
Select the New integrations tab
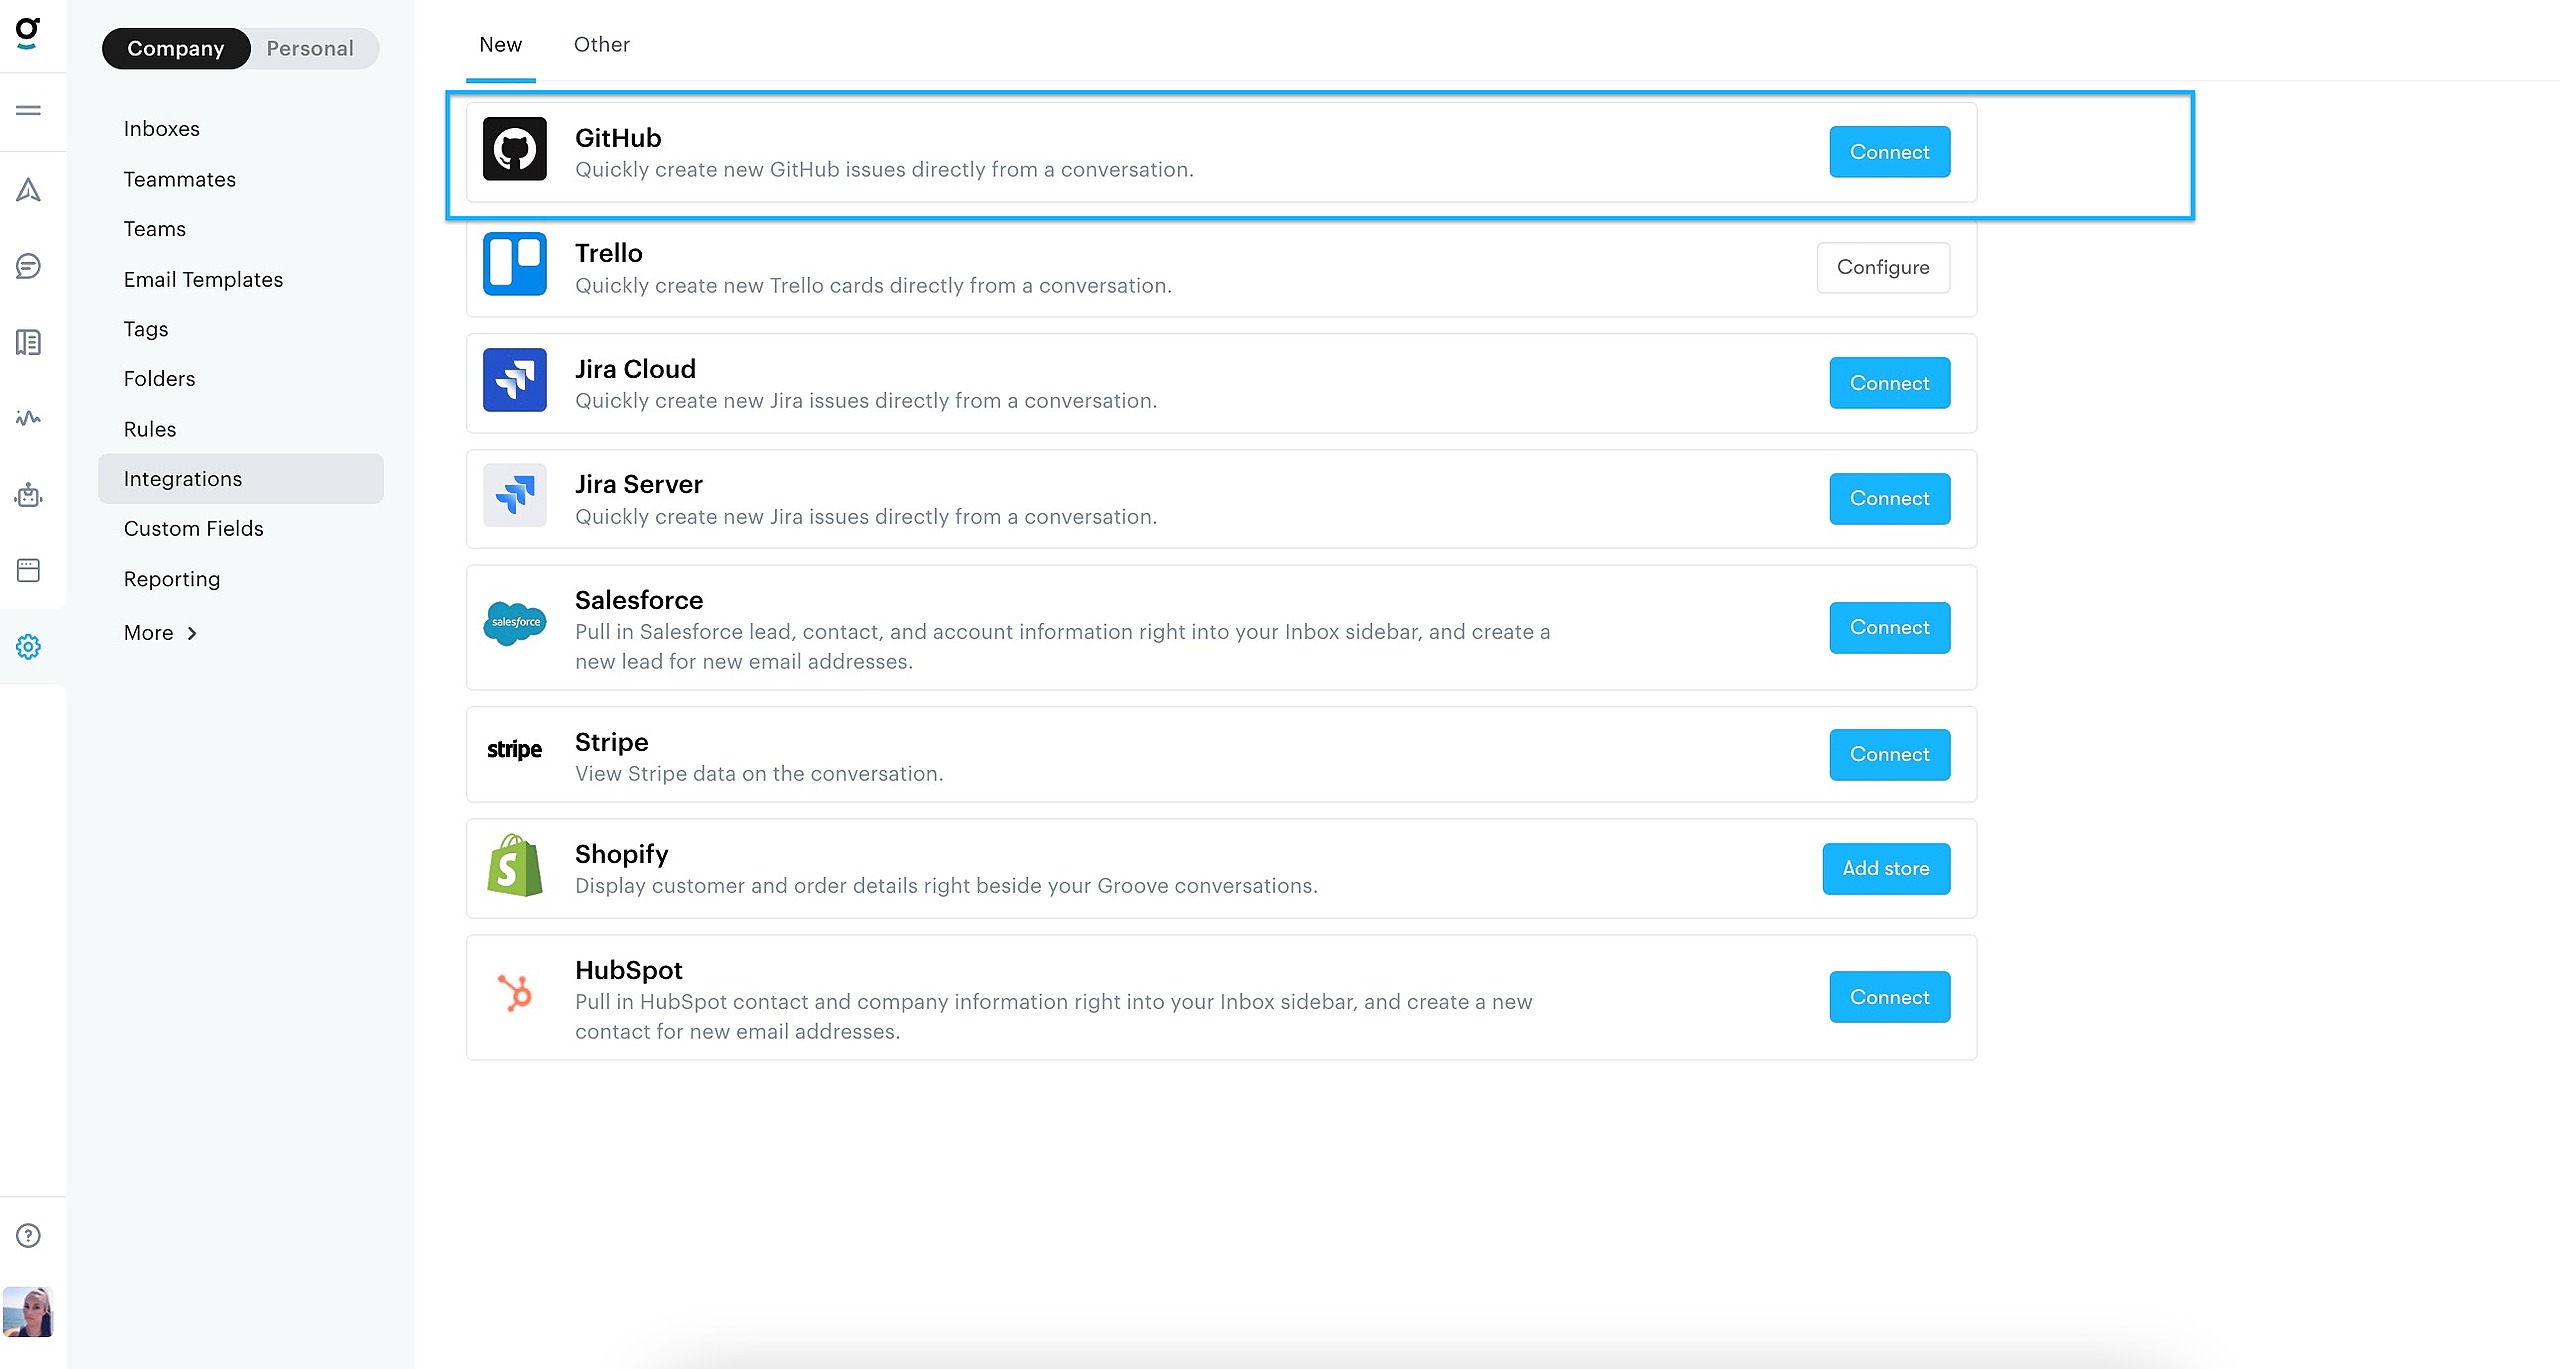click(500, 45)
